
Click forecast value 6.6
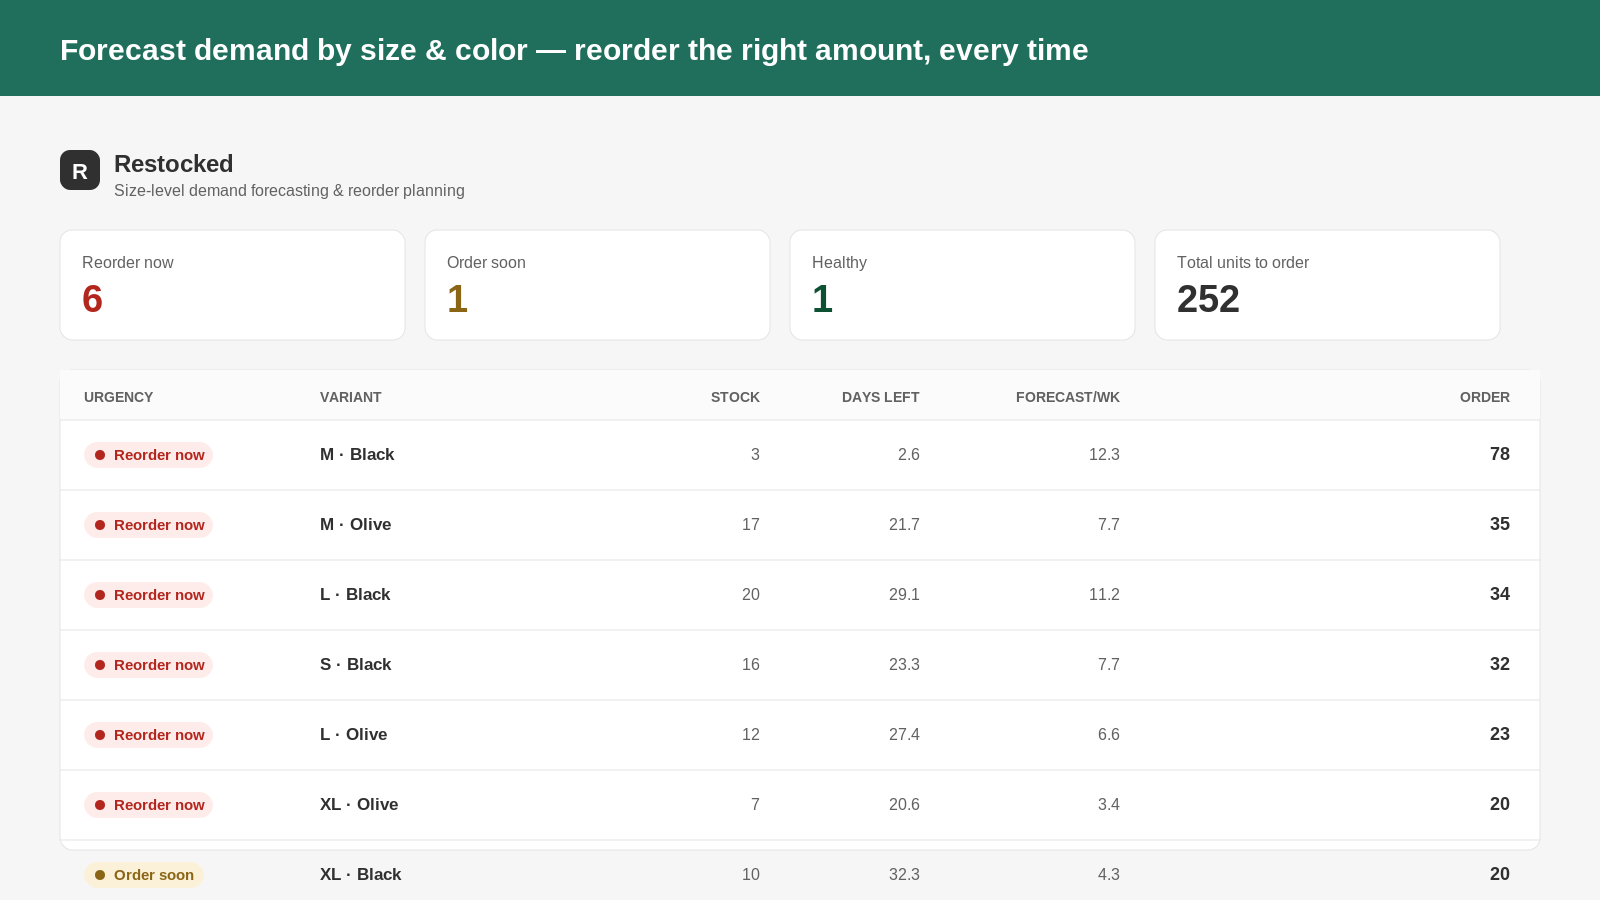(x=1108, y=734)
